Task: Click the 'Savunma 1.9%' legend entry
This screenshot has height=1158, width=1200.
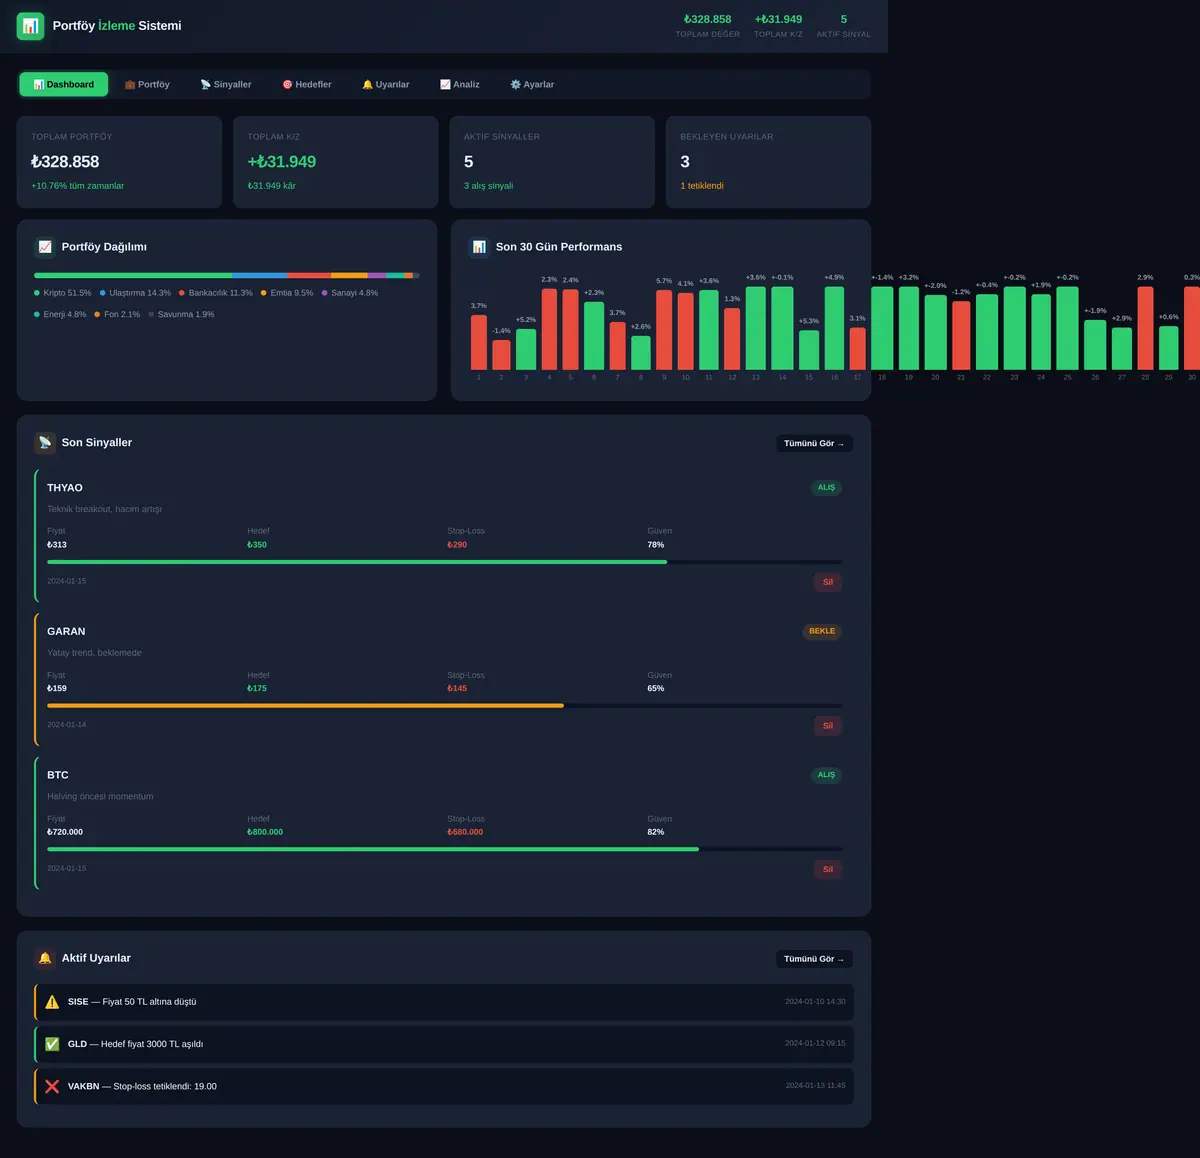Action: click(181, 315)
